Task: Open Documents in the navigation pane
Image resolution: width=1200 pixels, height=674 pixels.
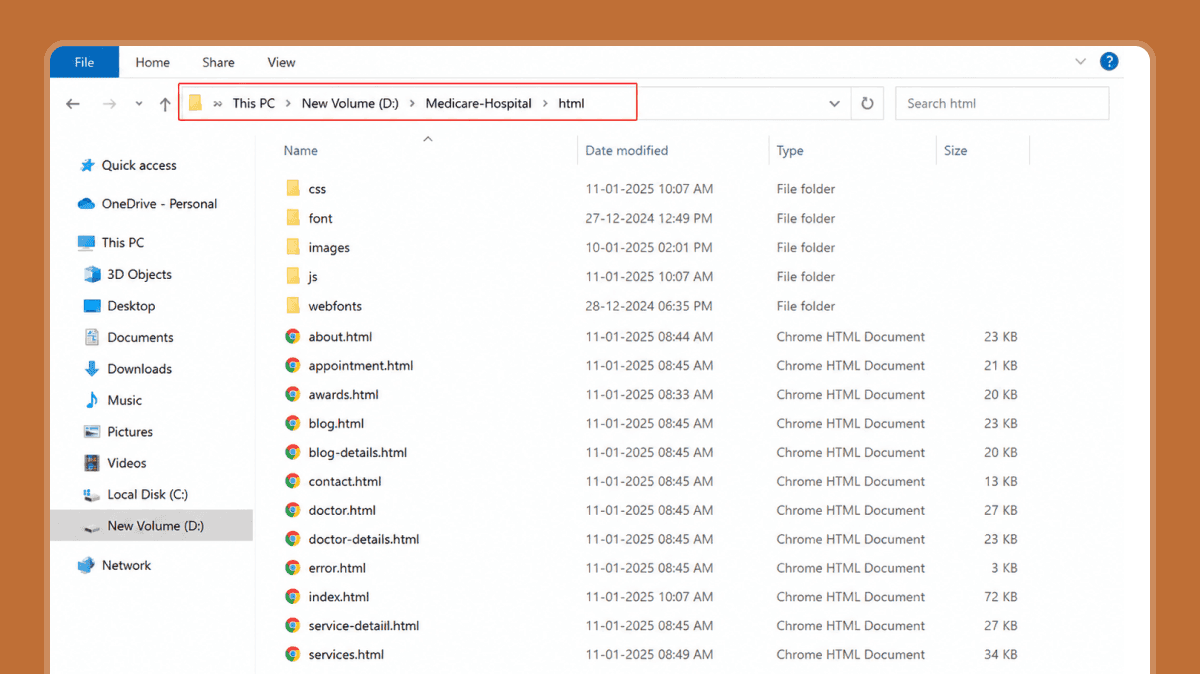Action: (x=140, y=338)
